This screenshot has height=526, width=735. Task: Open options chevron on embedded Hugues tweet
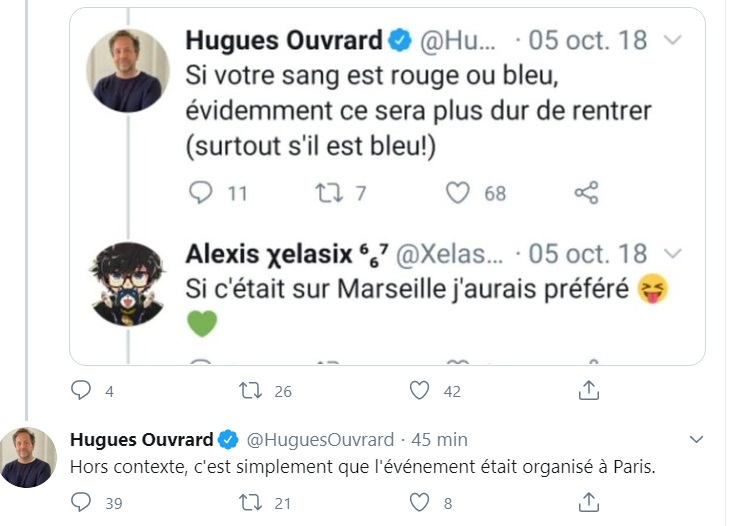(x=673, y=41)
